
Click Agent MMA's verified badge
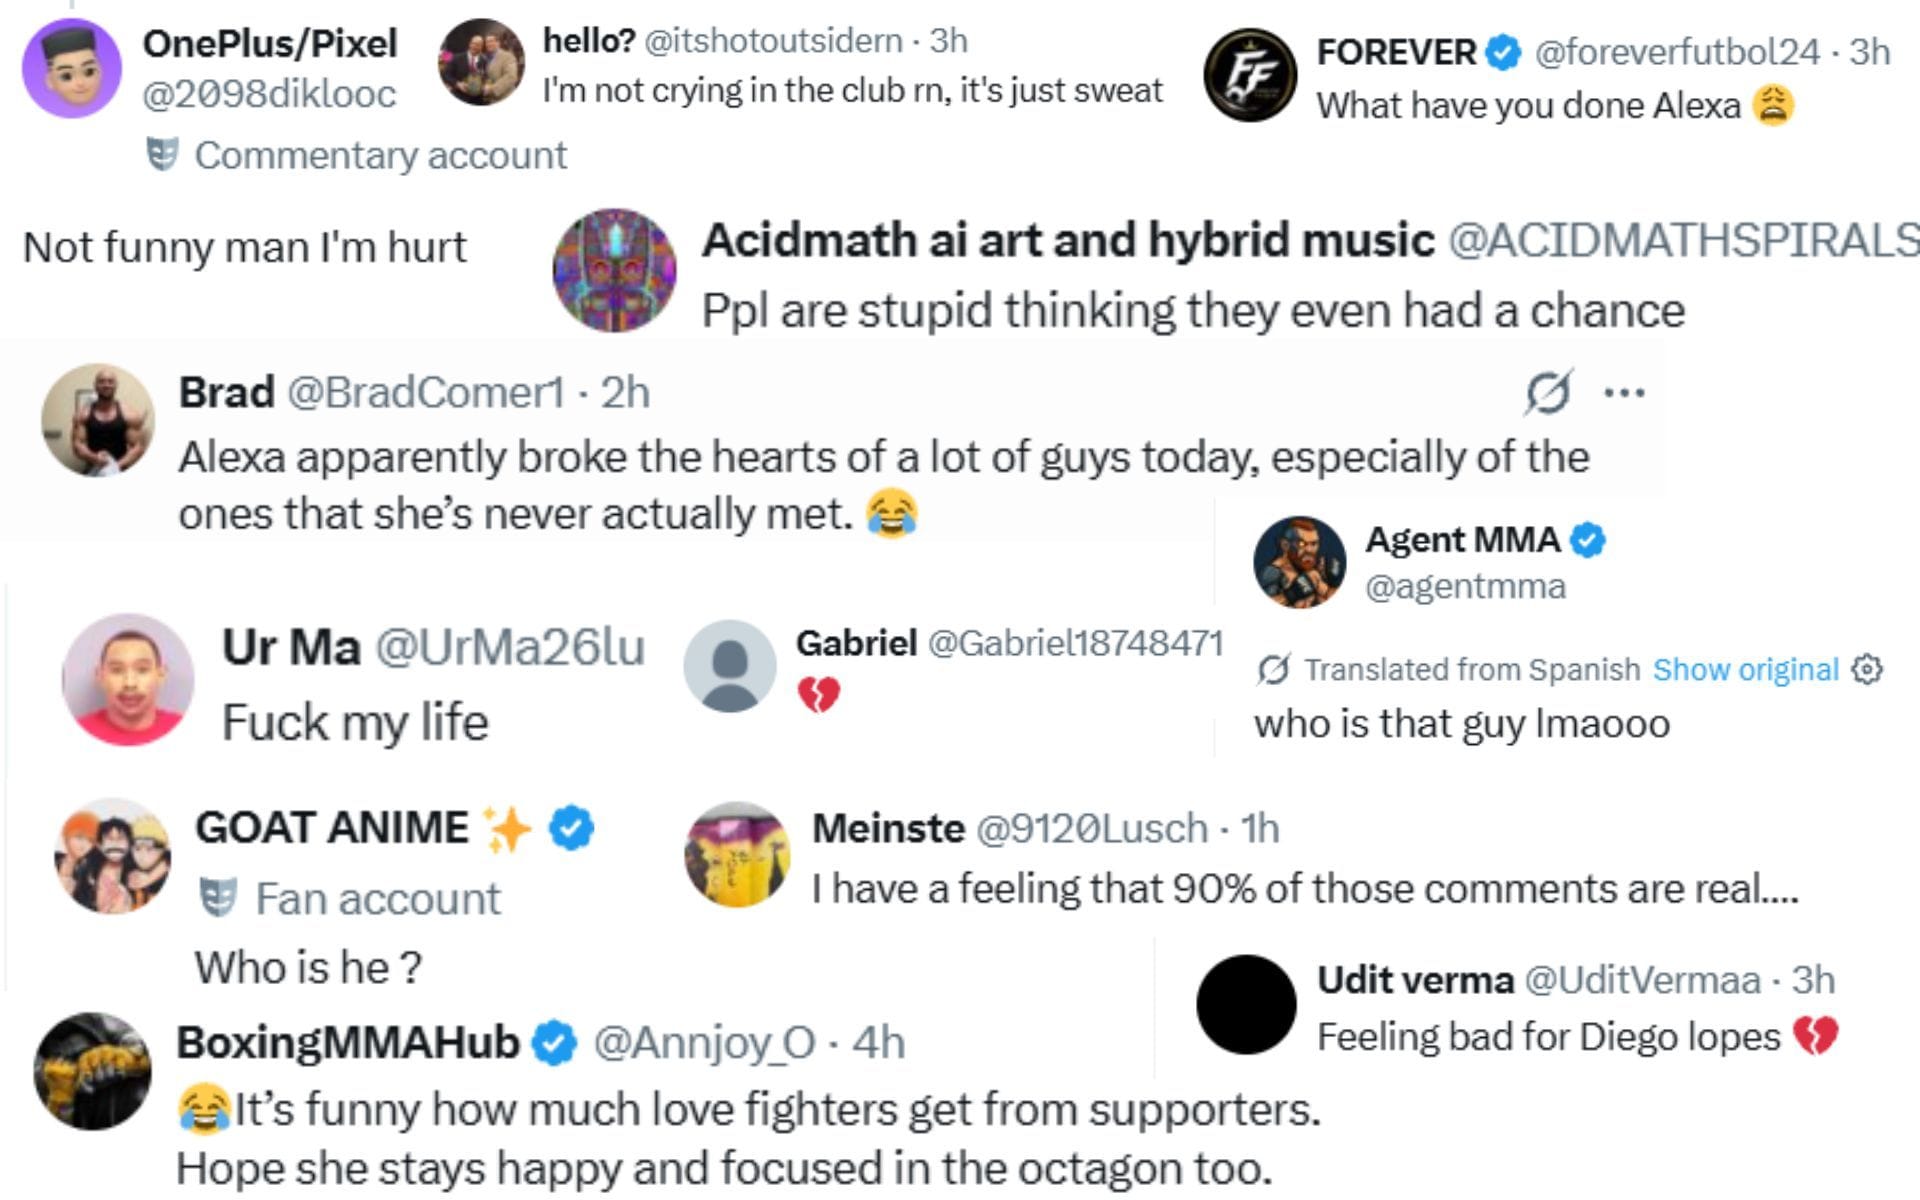(1587, 540)
